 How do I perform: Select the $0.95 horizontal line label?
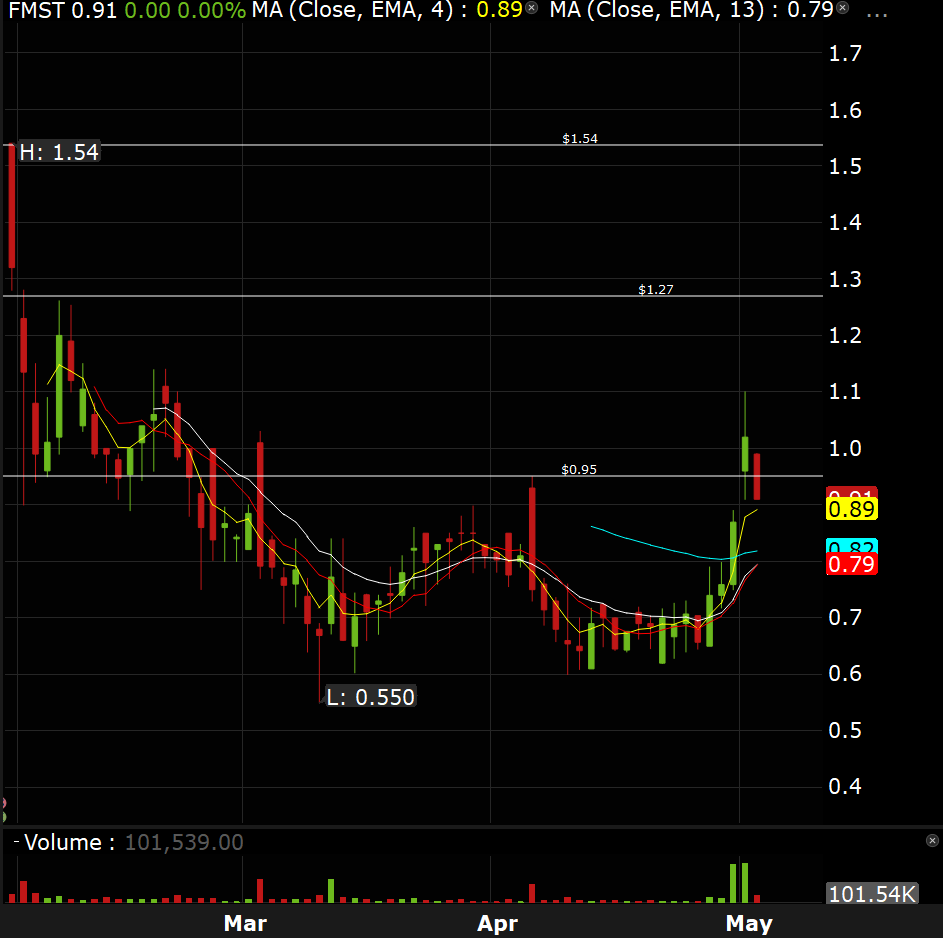[578, 468]
